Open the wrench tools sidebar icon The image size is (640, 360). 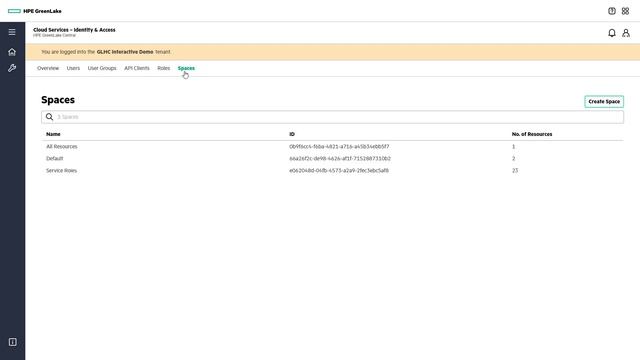(12, 68)
